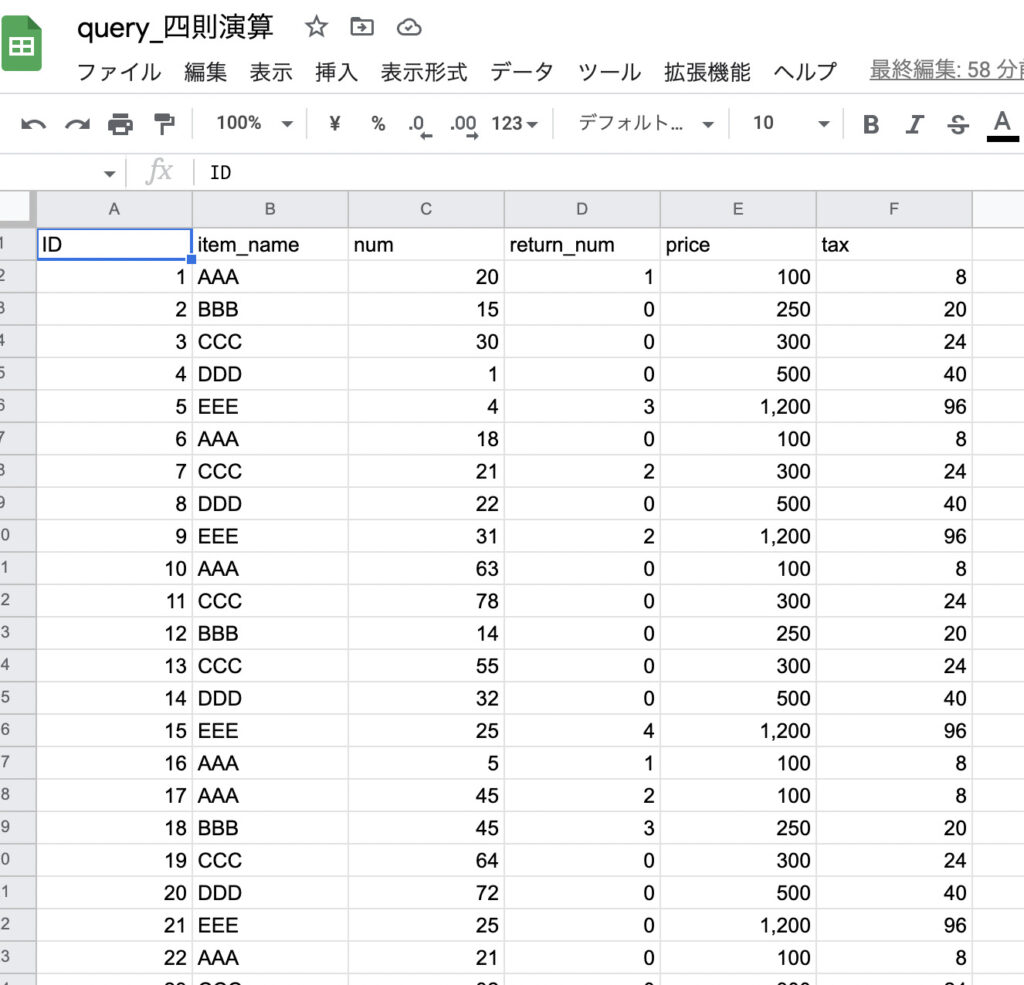This screenshot has width=1024, height=985.
Task: Toggle bold formatting
Action: tap(871, 124)
